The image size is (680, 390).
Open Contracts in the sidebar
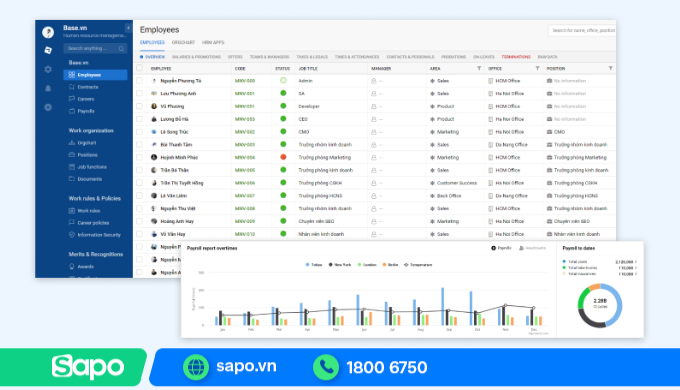(84, 87)
